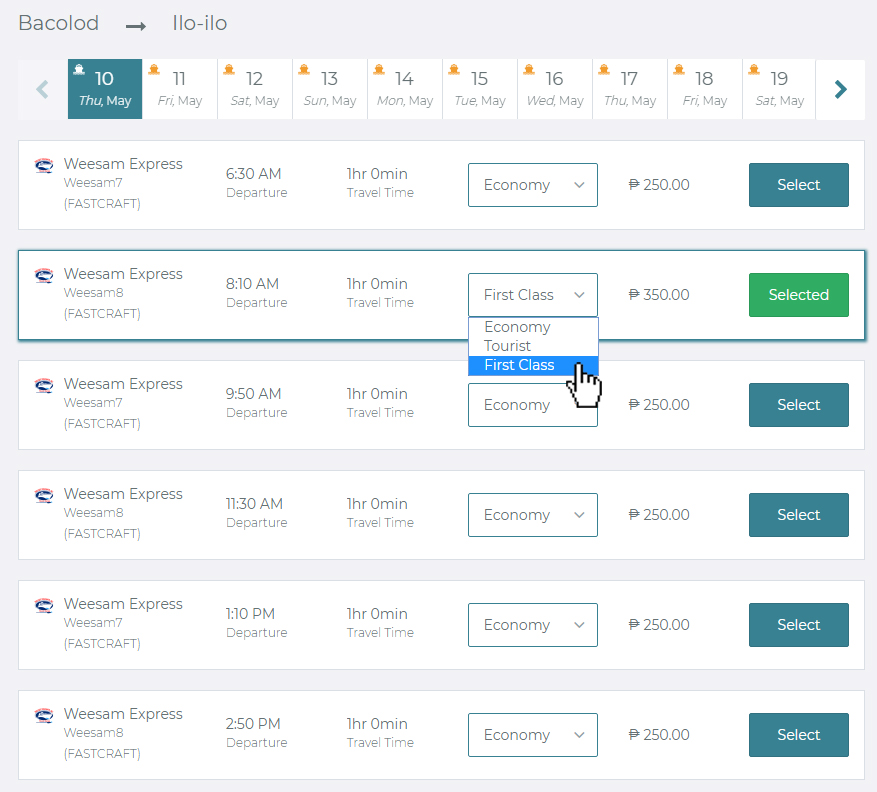Click the Weesam Express logo beside 11:30 AM trip
The height and width of the screenshot is (792, 877).
(x=44, y=495)
